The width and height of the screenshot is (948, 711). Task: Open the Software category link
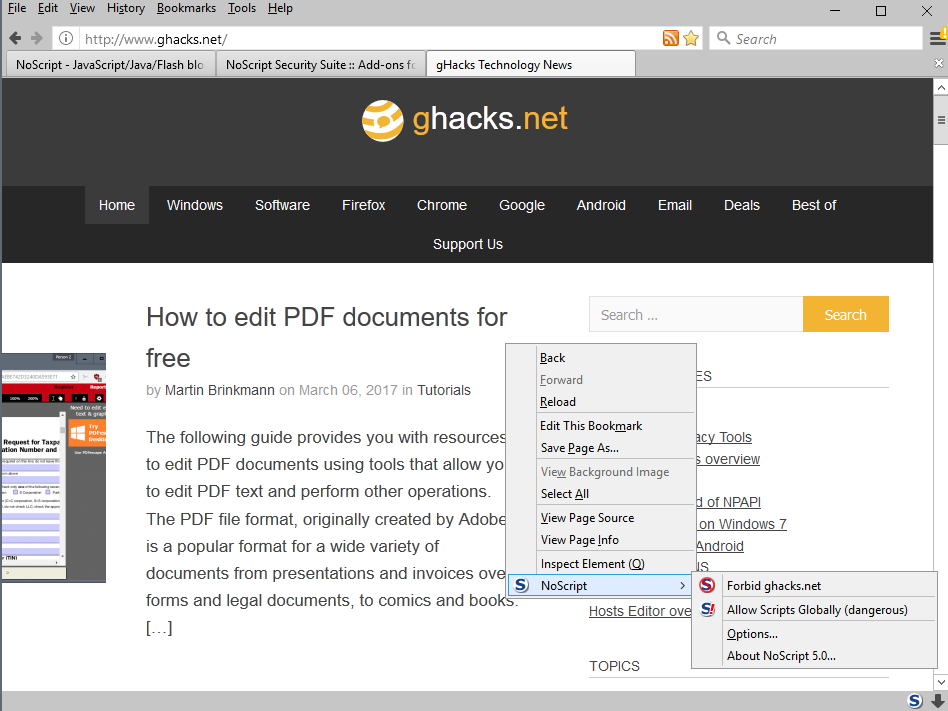(282, 205)
